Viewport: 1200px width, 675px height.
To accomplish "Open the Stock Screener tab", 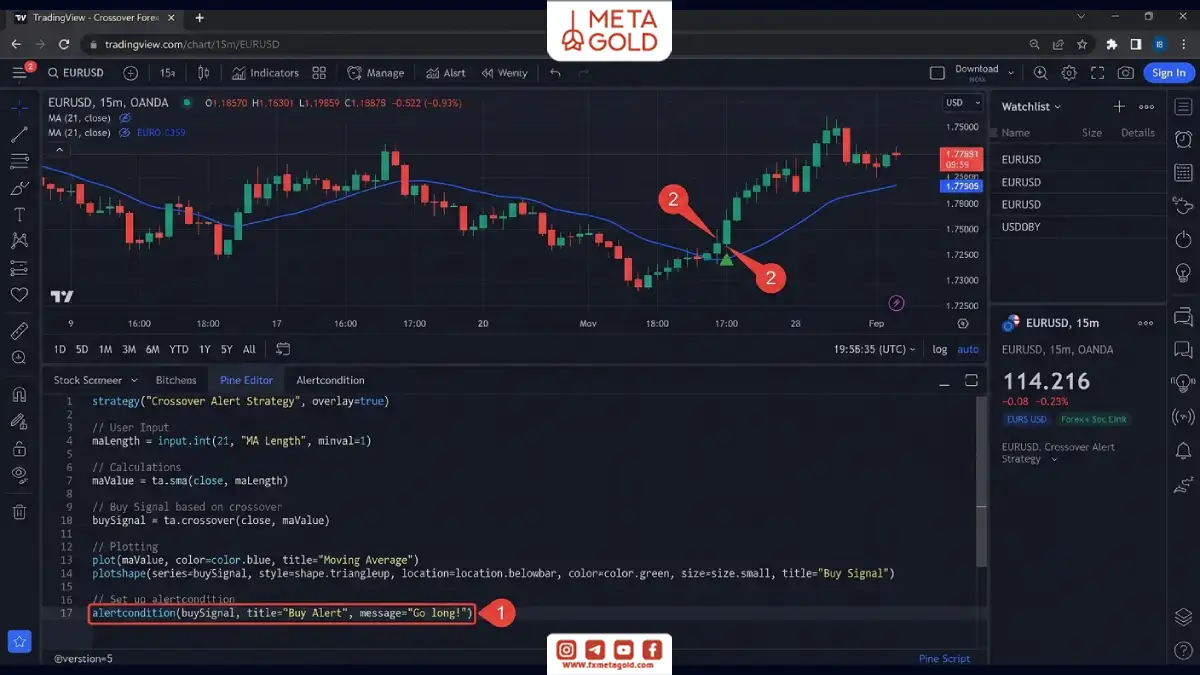I will coord(87,380).
